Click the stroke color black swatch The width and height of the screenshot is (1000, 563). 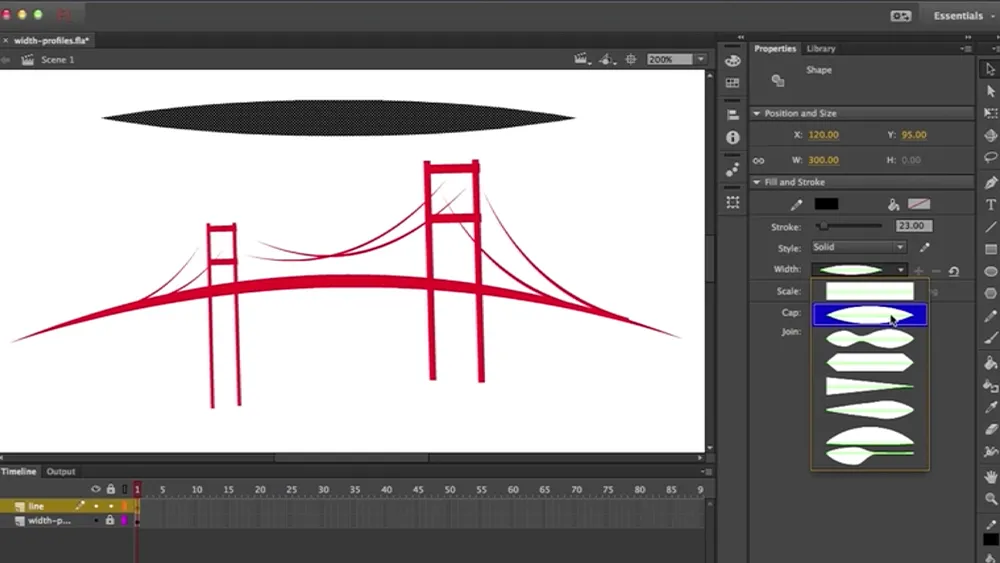tap(827, 204)
